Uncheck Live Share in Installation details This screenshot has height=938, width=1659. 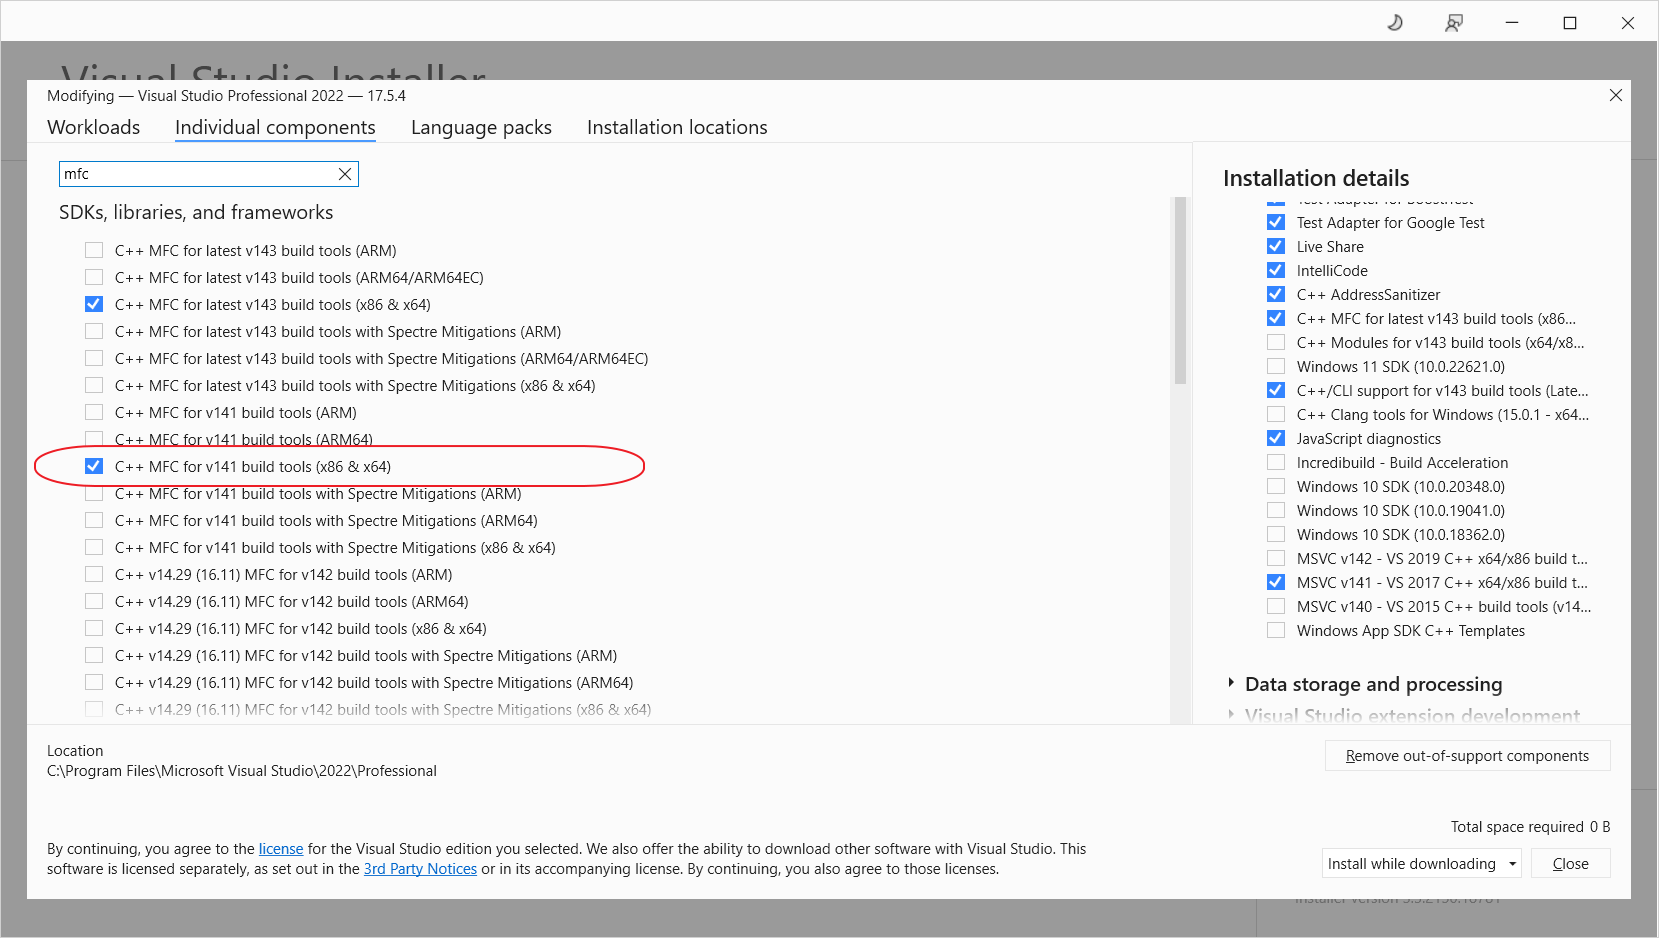(x=1276, y=246)
